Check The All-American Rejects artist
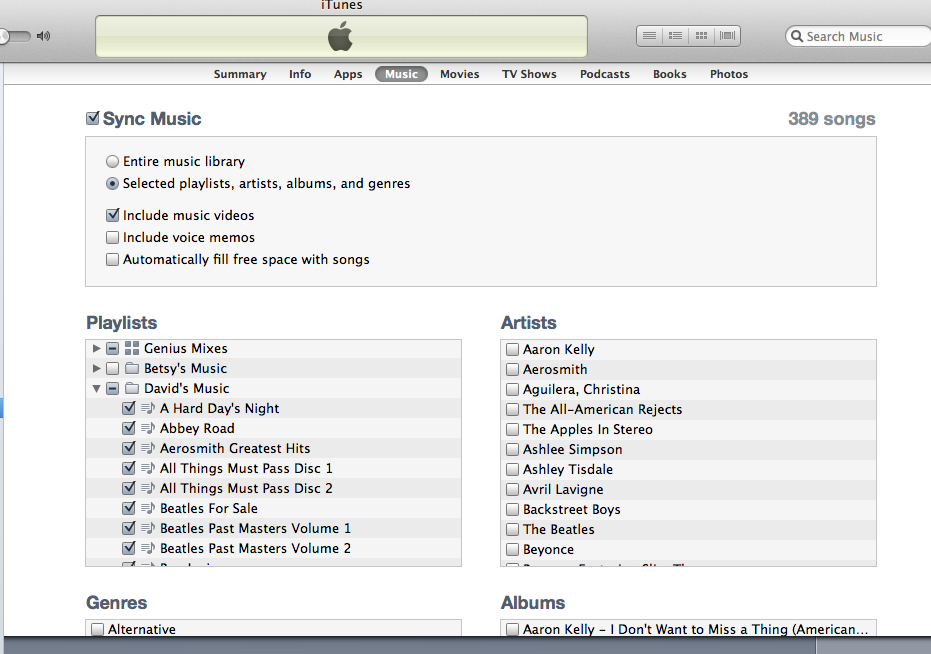This screenshot has width=931, height=654. click(x=512, y=409)
